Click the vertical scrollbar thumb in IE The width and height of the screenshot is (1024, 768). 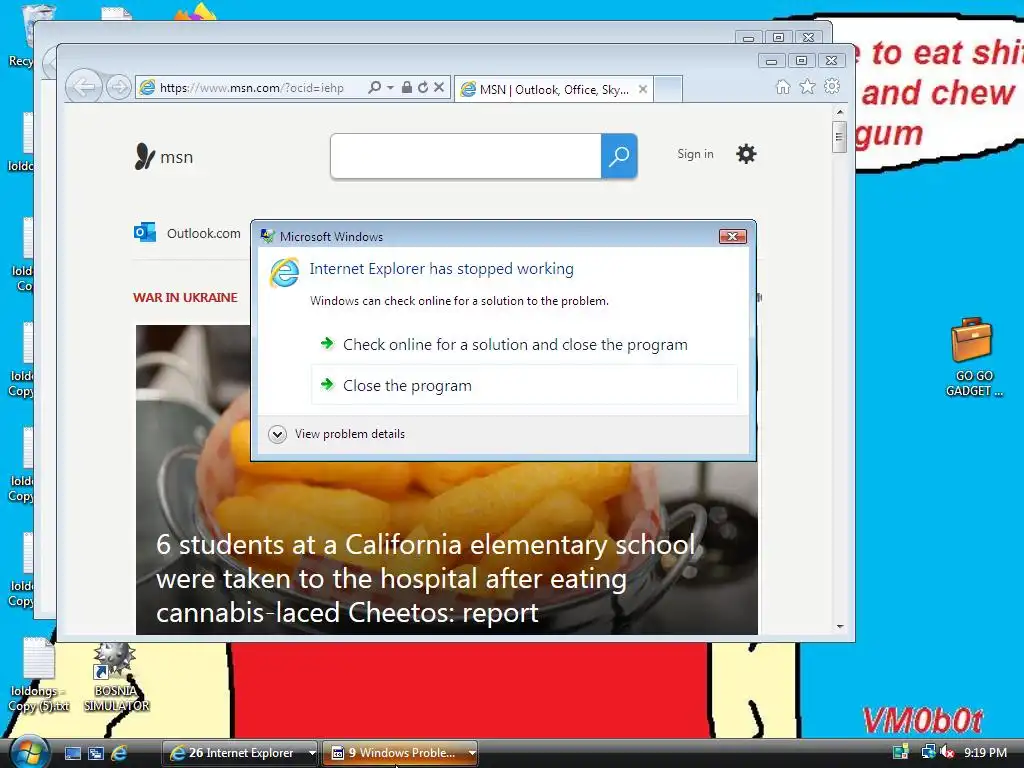[840, 137]
